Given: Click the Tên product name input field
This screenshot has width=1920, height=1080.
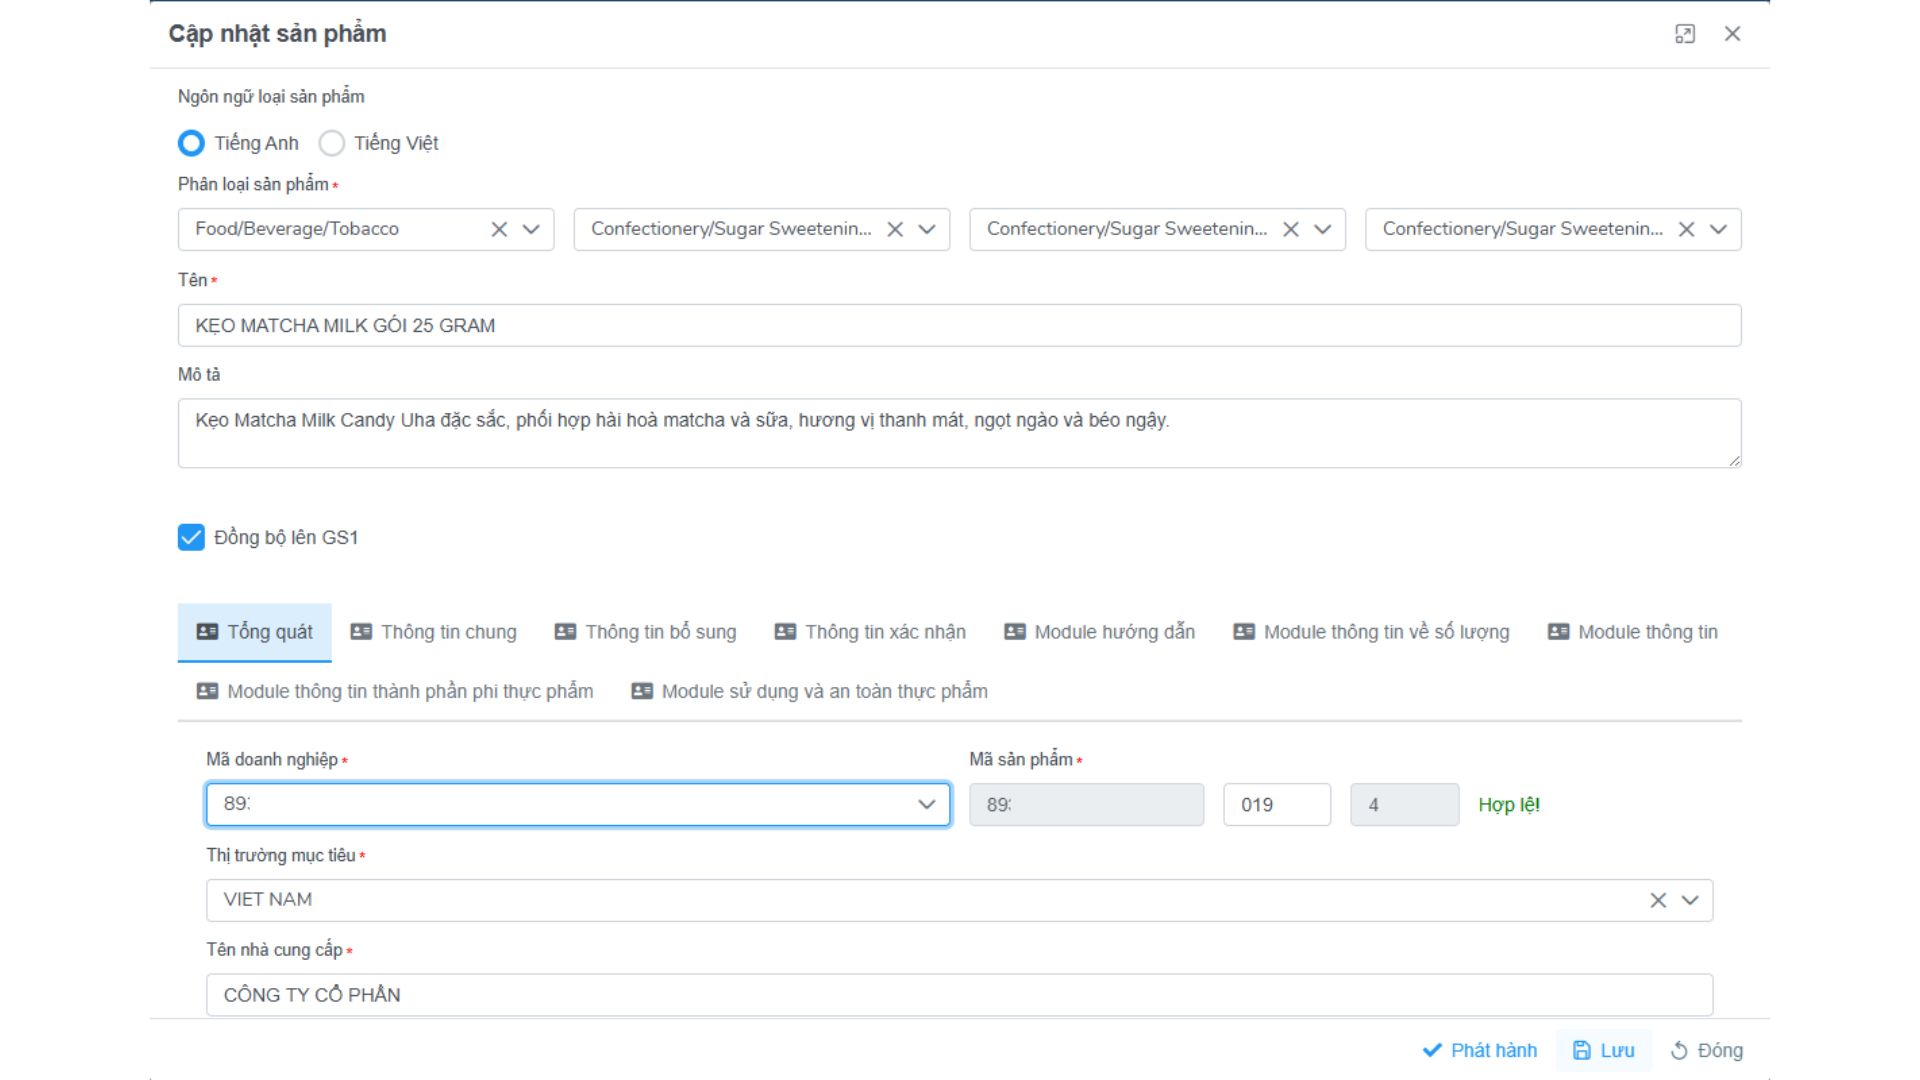Looking at the screenshot, I should (958, 325).
